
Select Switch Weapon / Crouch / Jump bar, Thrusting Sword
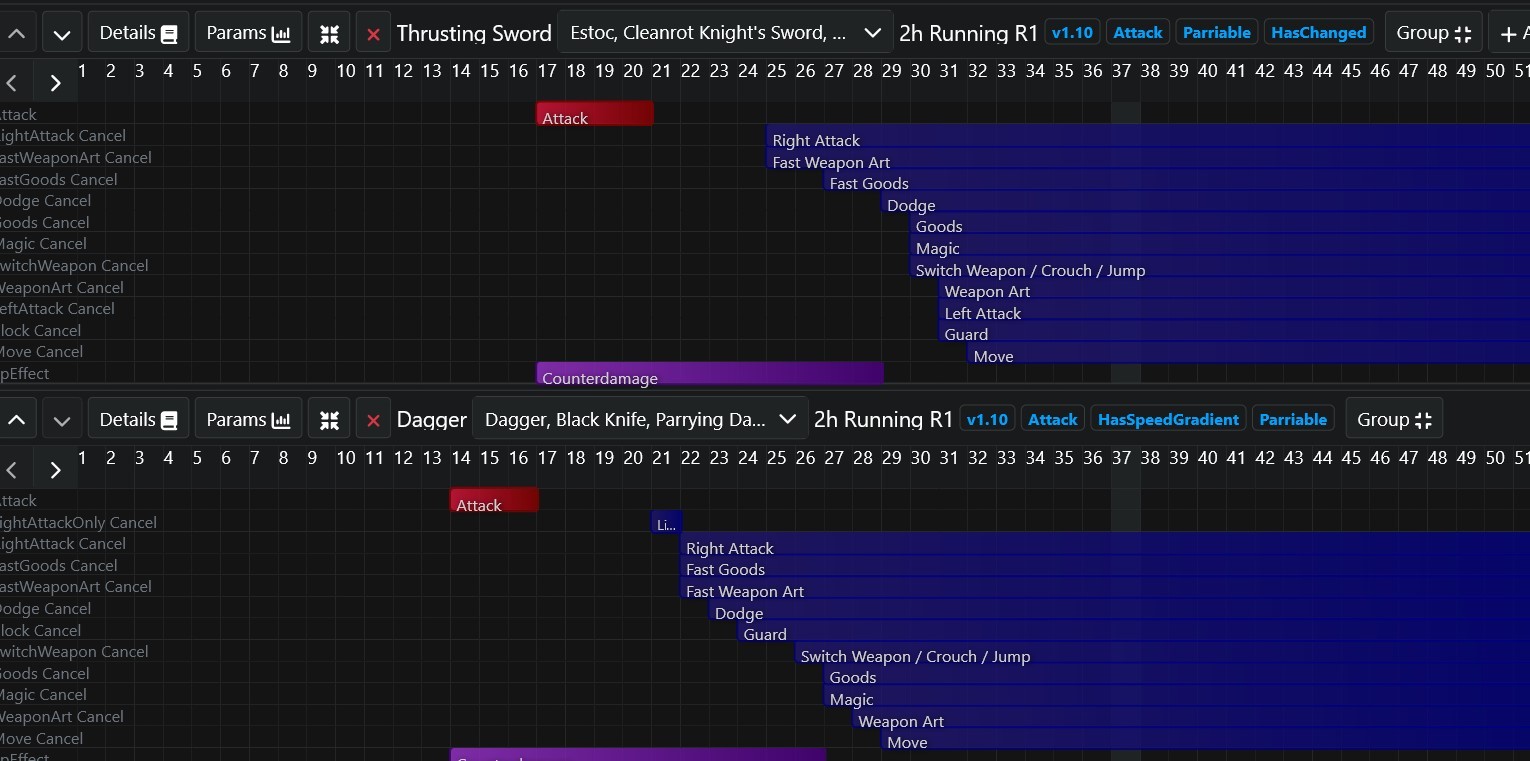[x=1220, y=267]
